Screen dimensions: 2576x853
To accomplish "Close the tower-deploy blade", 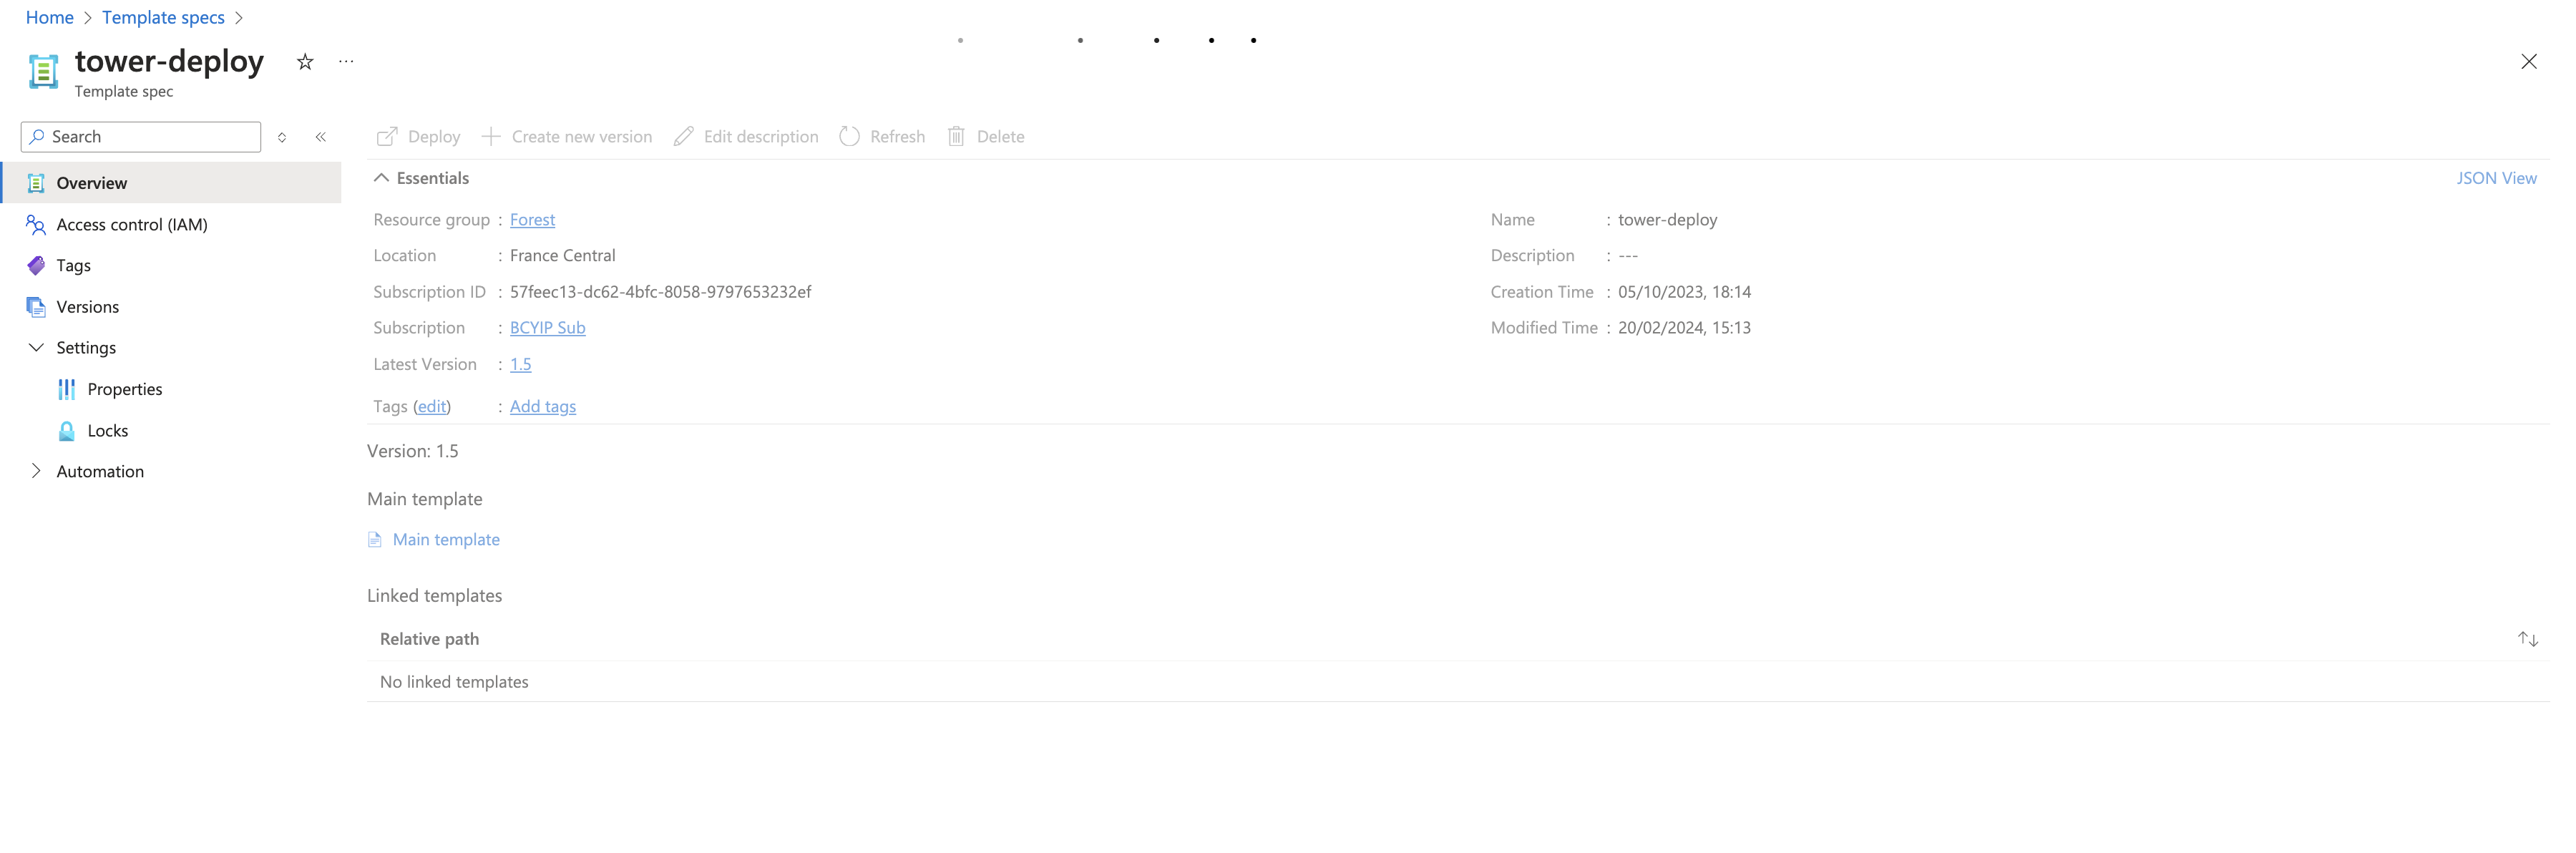I will click(x=2528, y=62).
